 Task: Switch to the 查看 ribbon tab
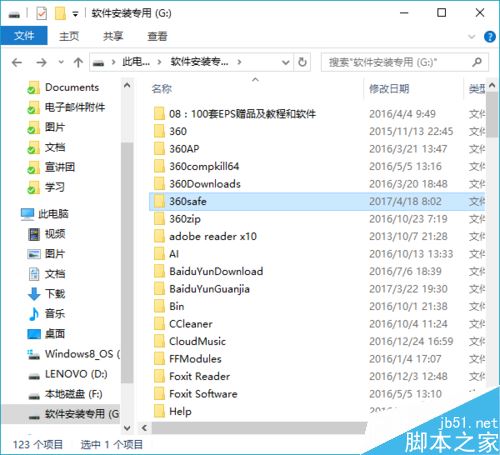click(157, 36)
